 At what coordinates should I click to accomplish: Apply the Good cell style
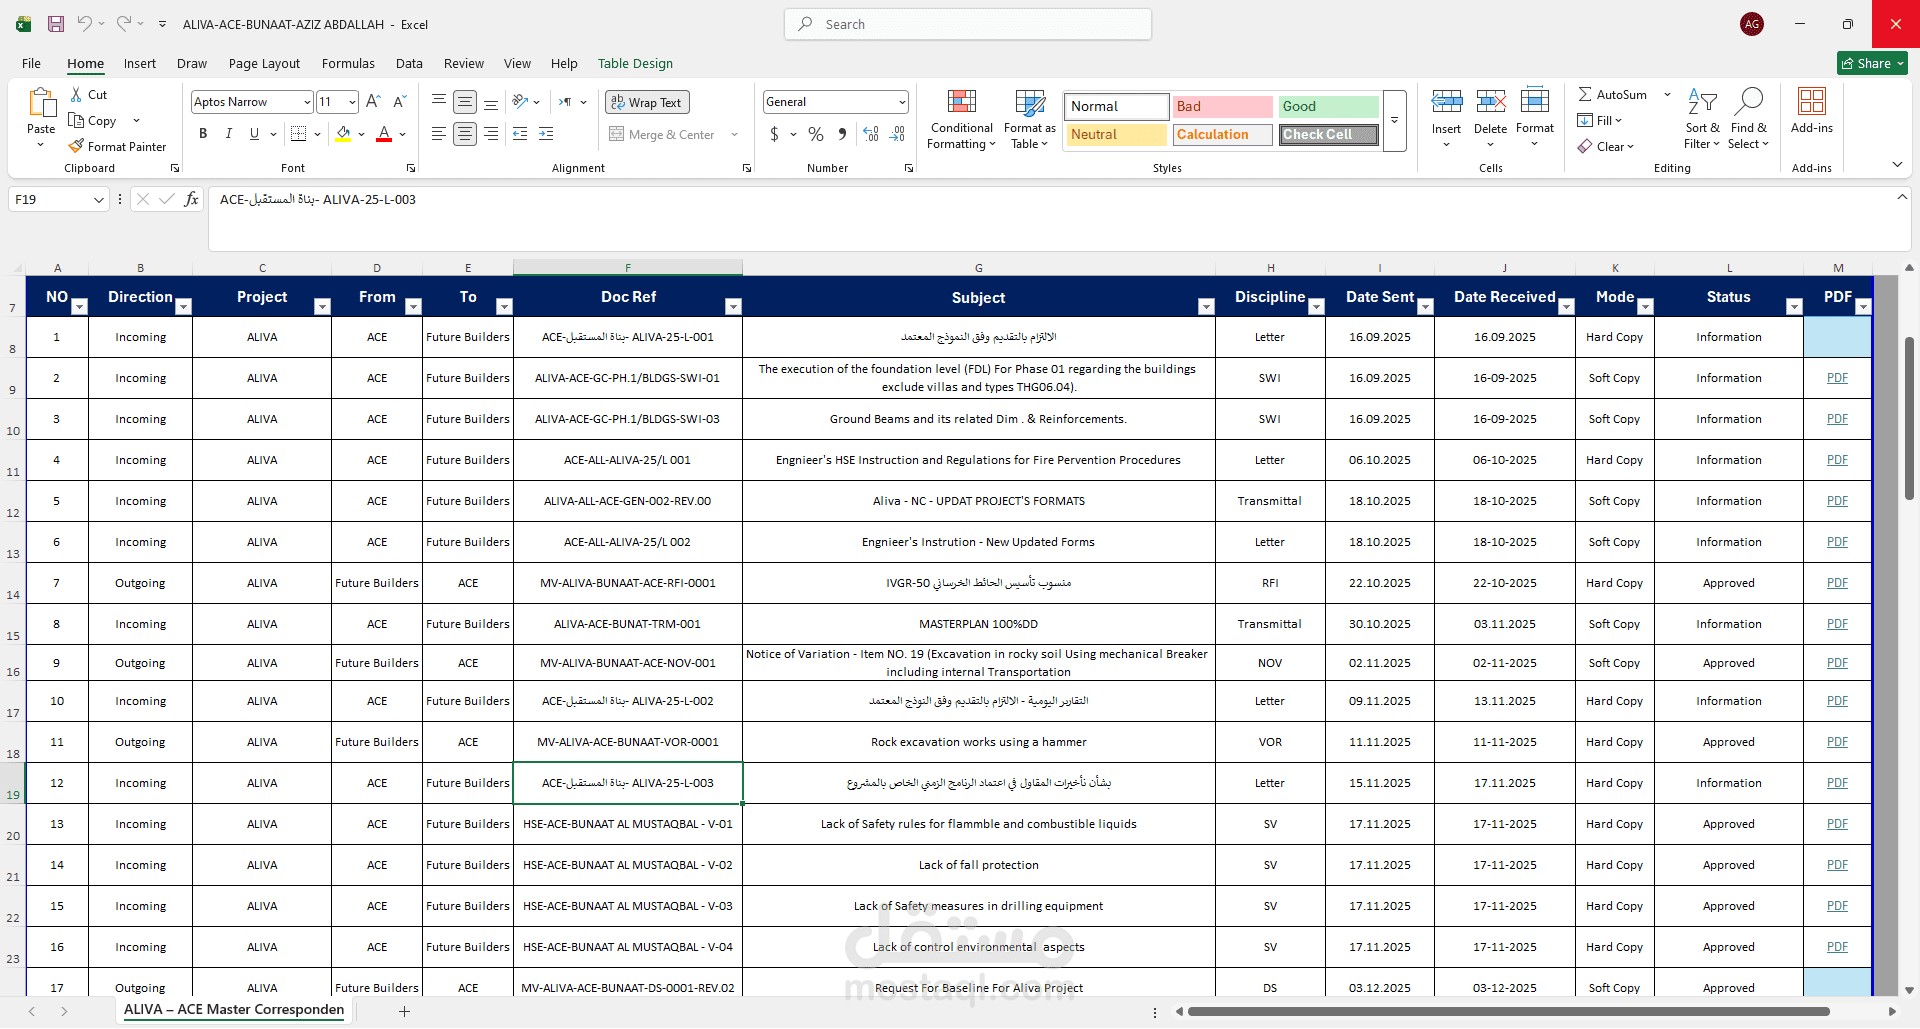point(1328,106)
